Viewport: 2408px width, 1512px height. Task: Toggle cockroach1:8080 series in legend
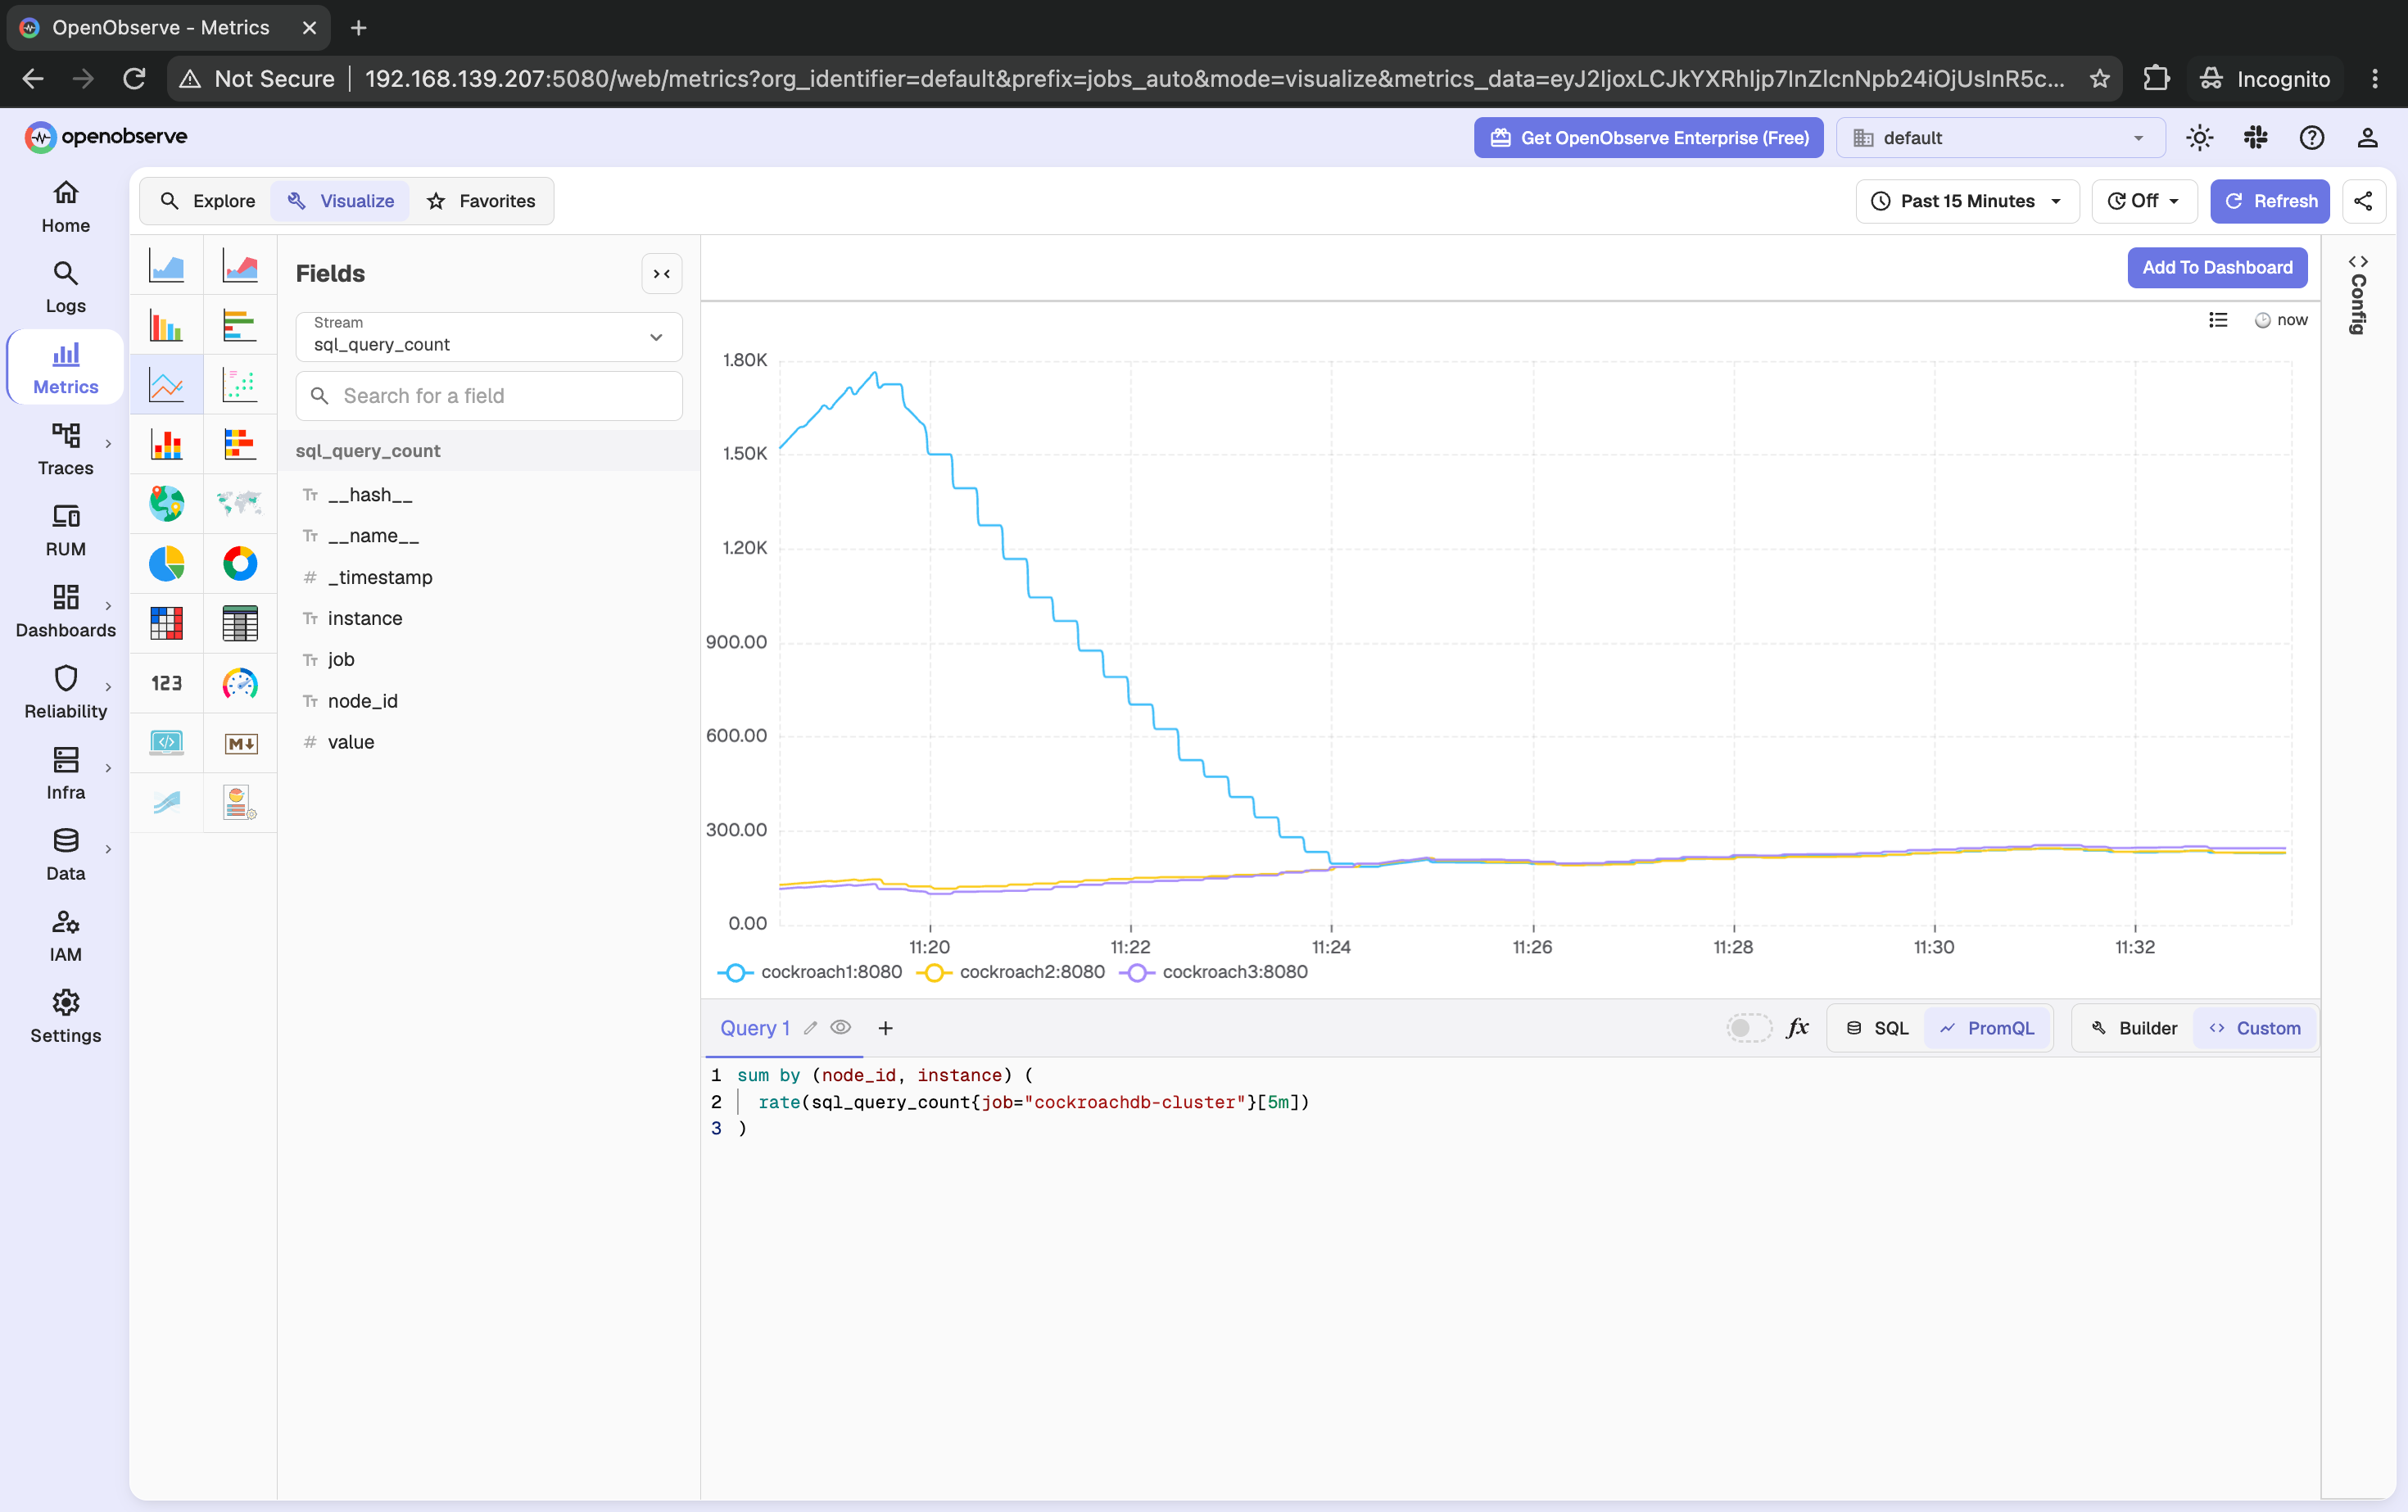tap(810, 972)
